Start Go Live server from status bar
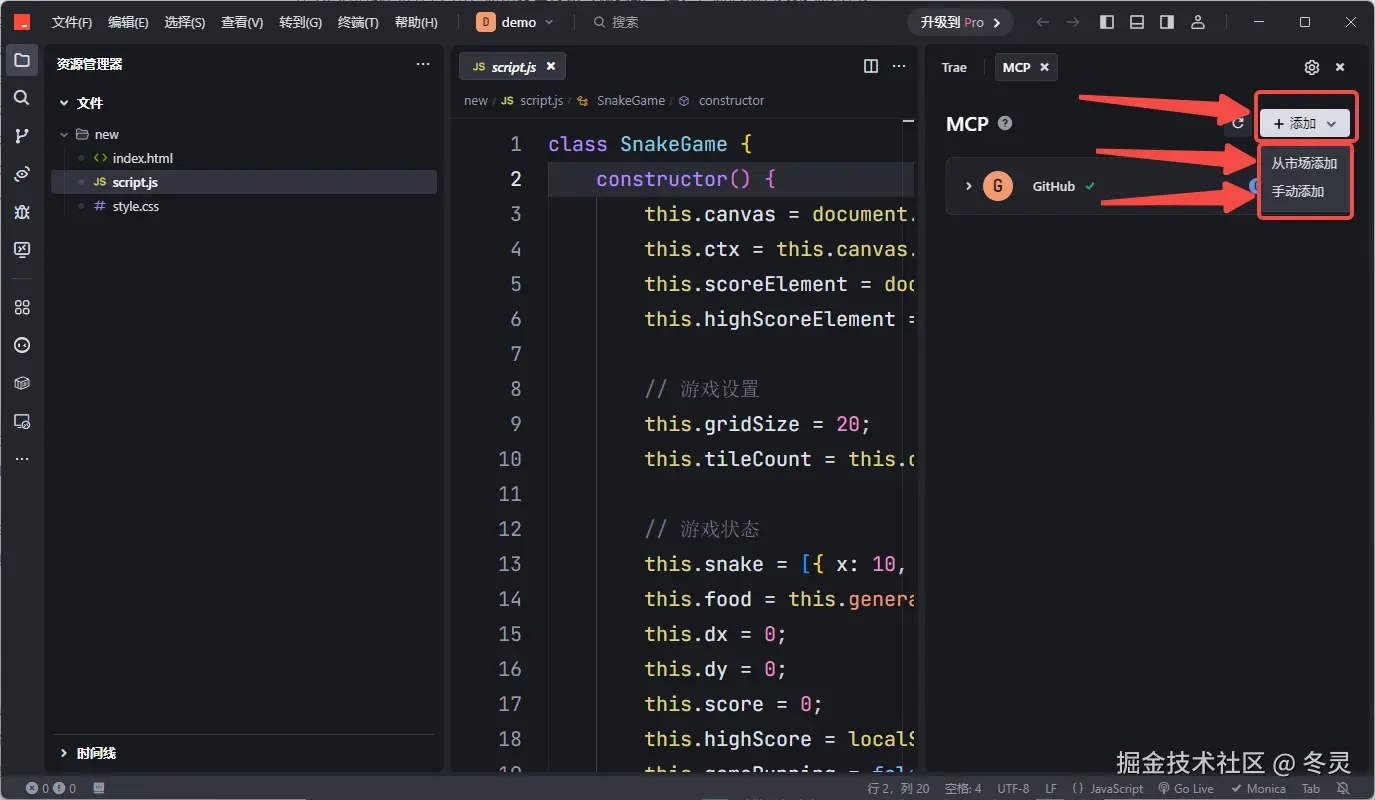The image size is (1375, 800). click(x=1186, y=788)
